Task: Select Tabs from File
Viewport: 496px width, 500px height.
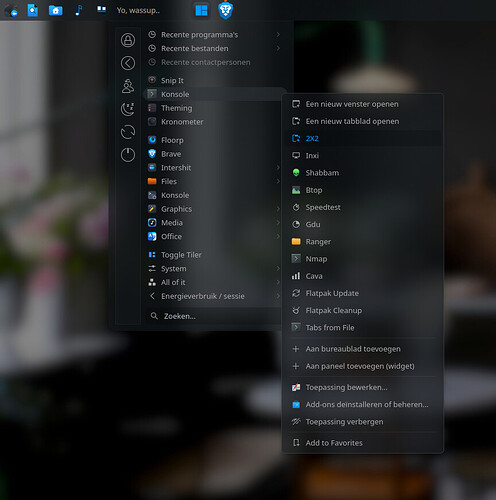Action: 364,328
